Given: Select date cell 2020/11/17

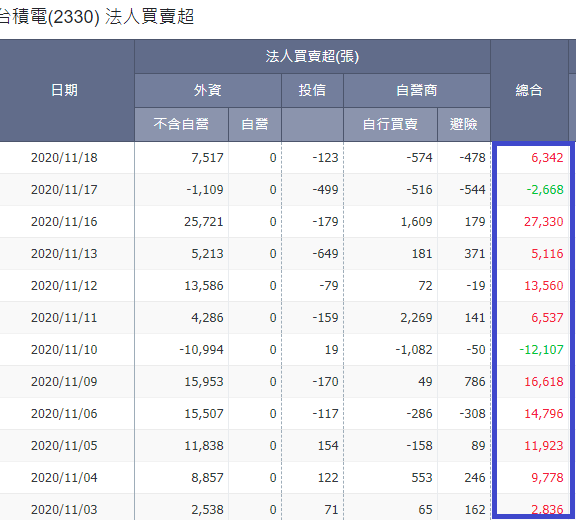Looking at the screenshot, I should click(64, 190).
